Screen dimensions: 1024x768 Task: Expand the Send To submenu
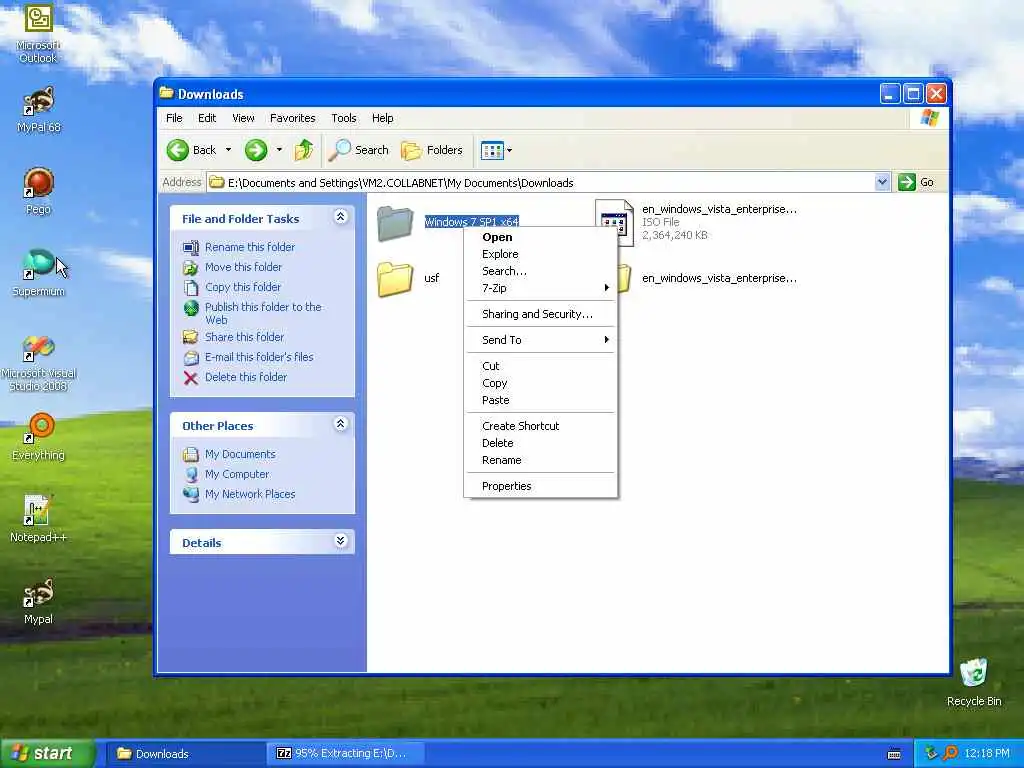coord(541,340)
